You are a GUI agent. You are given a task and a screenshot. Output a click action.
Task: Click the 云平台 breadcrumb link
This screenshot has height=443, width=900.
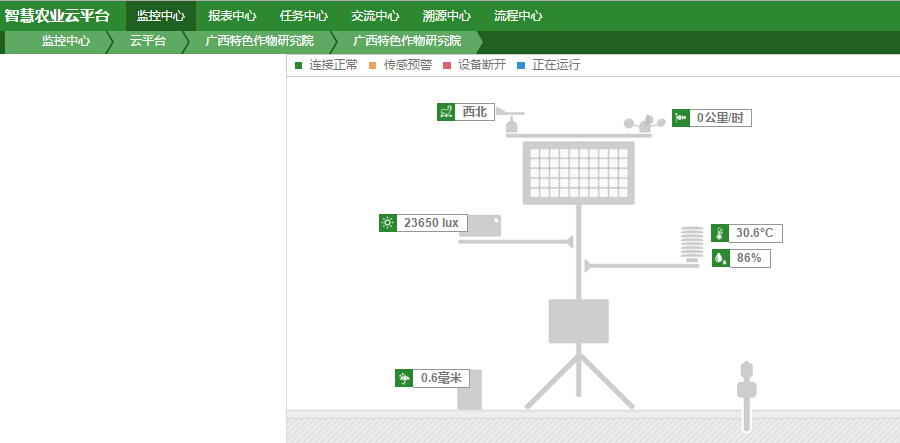pyautogui.click(x=148, y=41)
